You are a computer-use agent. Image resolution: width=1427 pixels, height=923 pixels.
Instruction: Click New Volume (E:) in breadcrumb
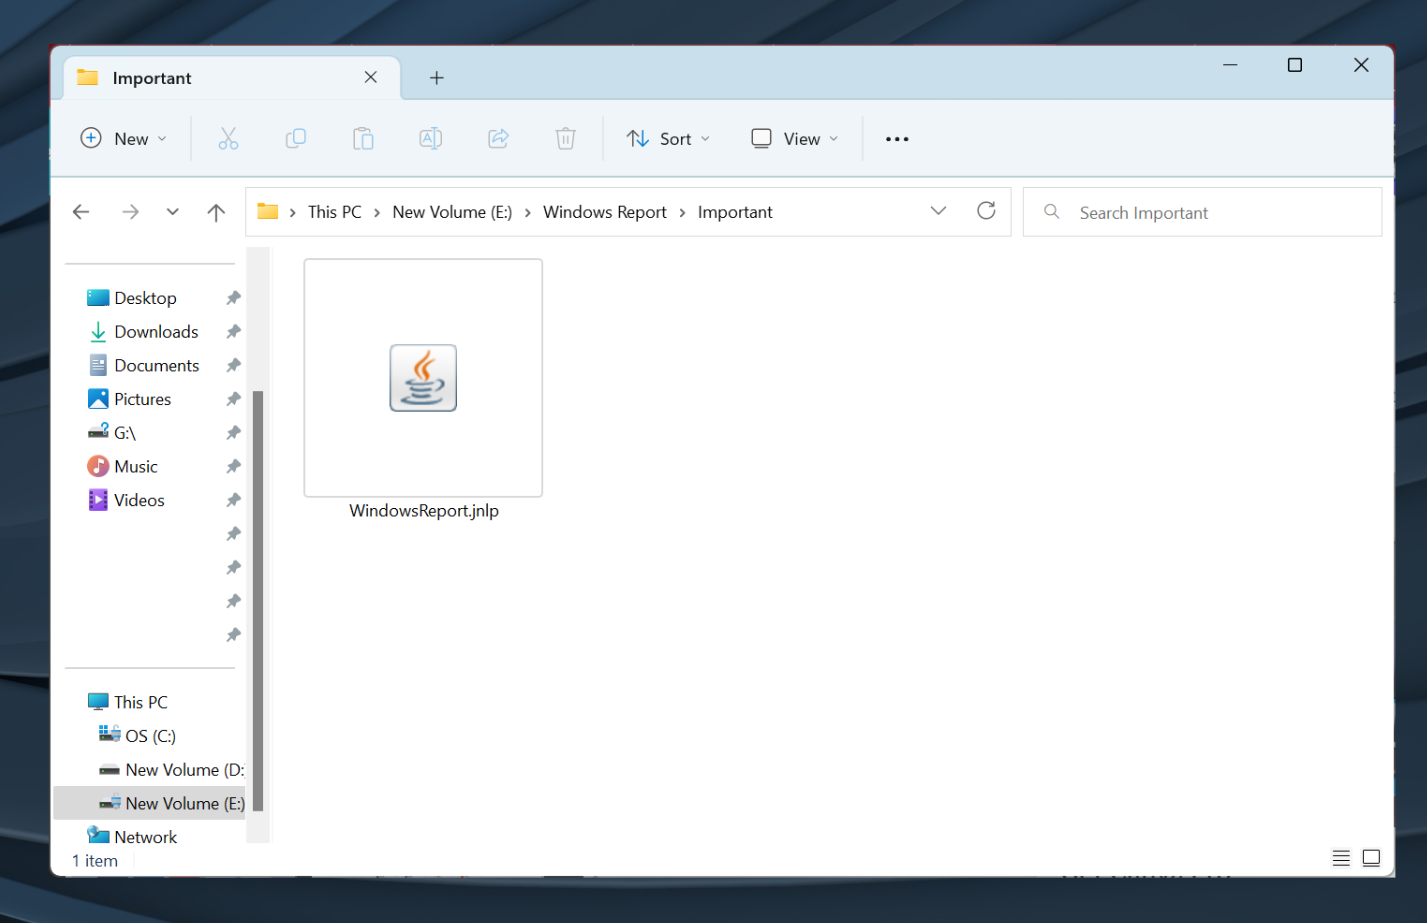click(x=452, y=212)
